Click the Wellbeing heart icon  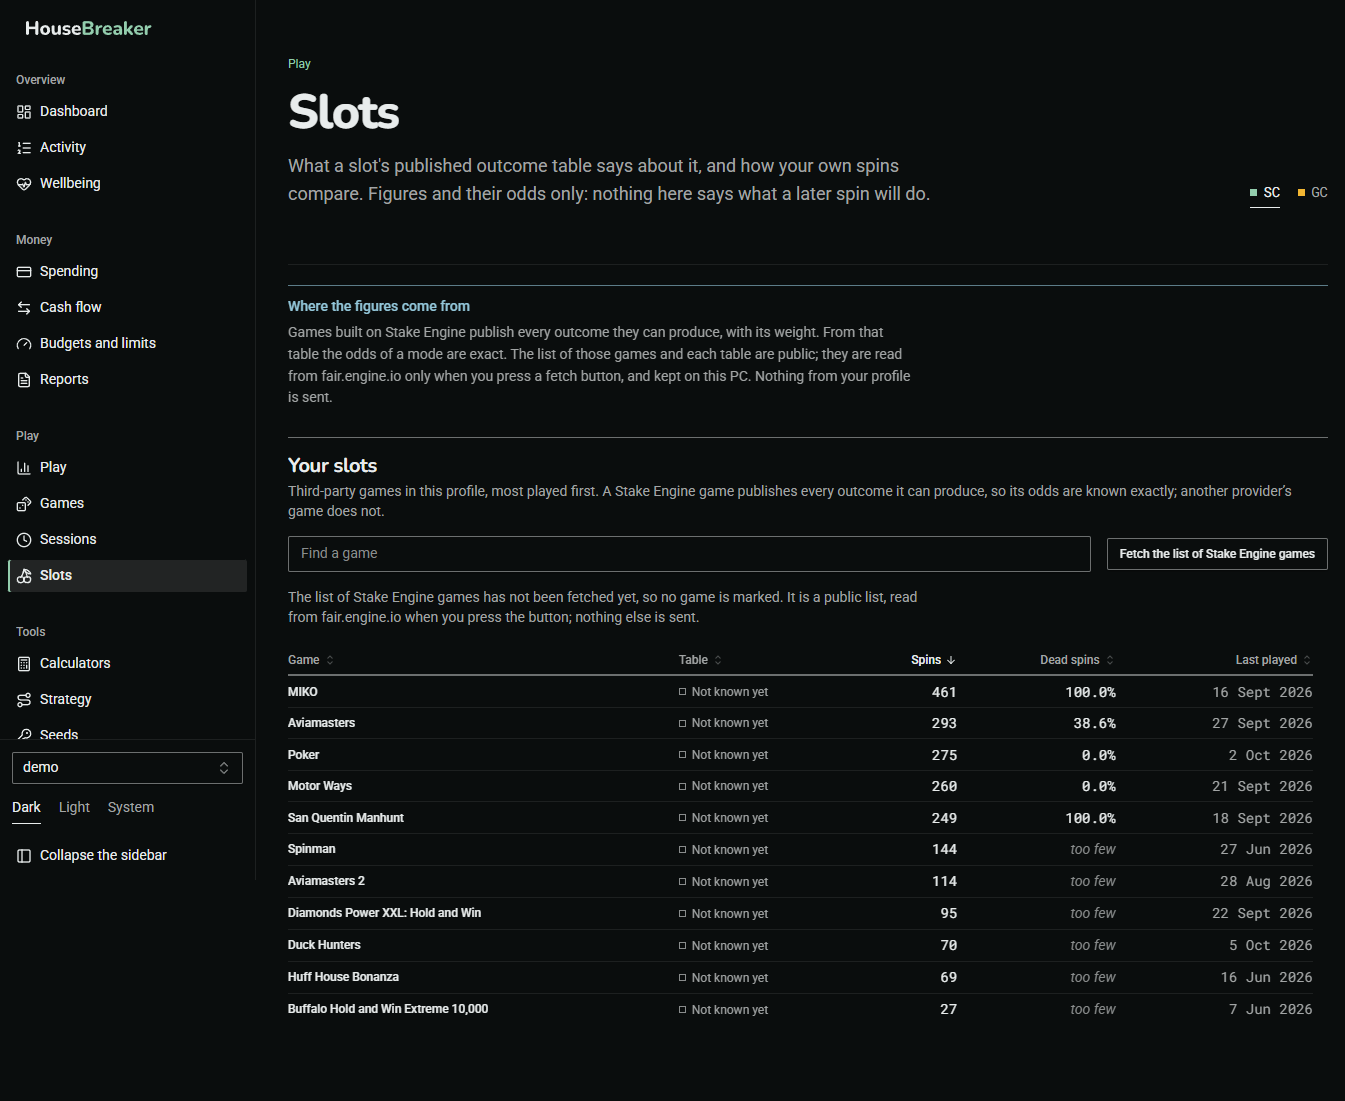tap(24, 184)
